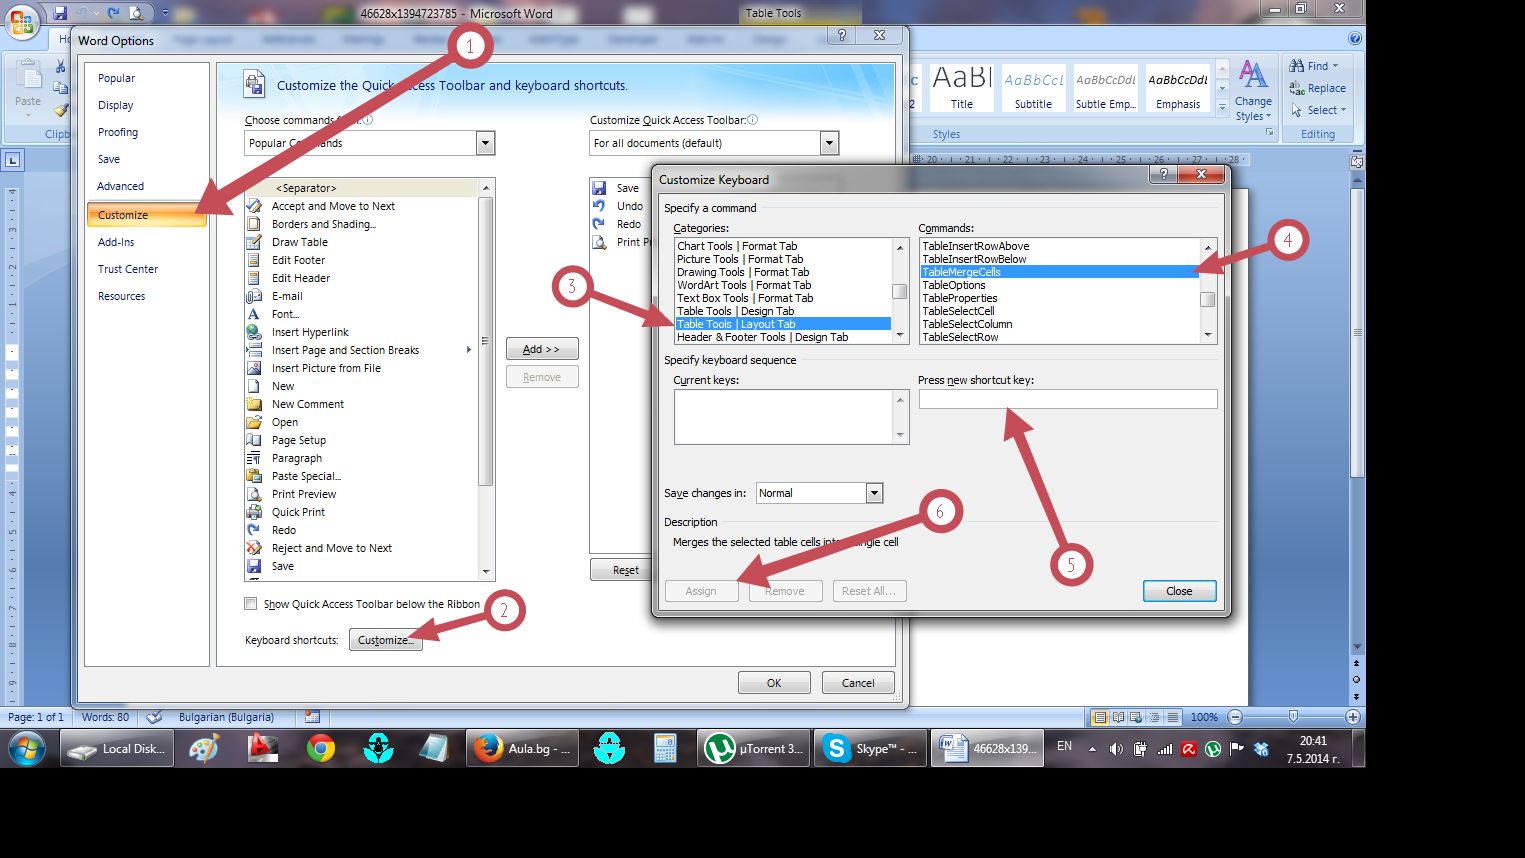Open Quick Access Toolbar customize arrow in title bar
The image size is (1525, 858).
tap(163, 14)
